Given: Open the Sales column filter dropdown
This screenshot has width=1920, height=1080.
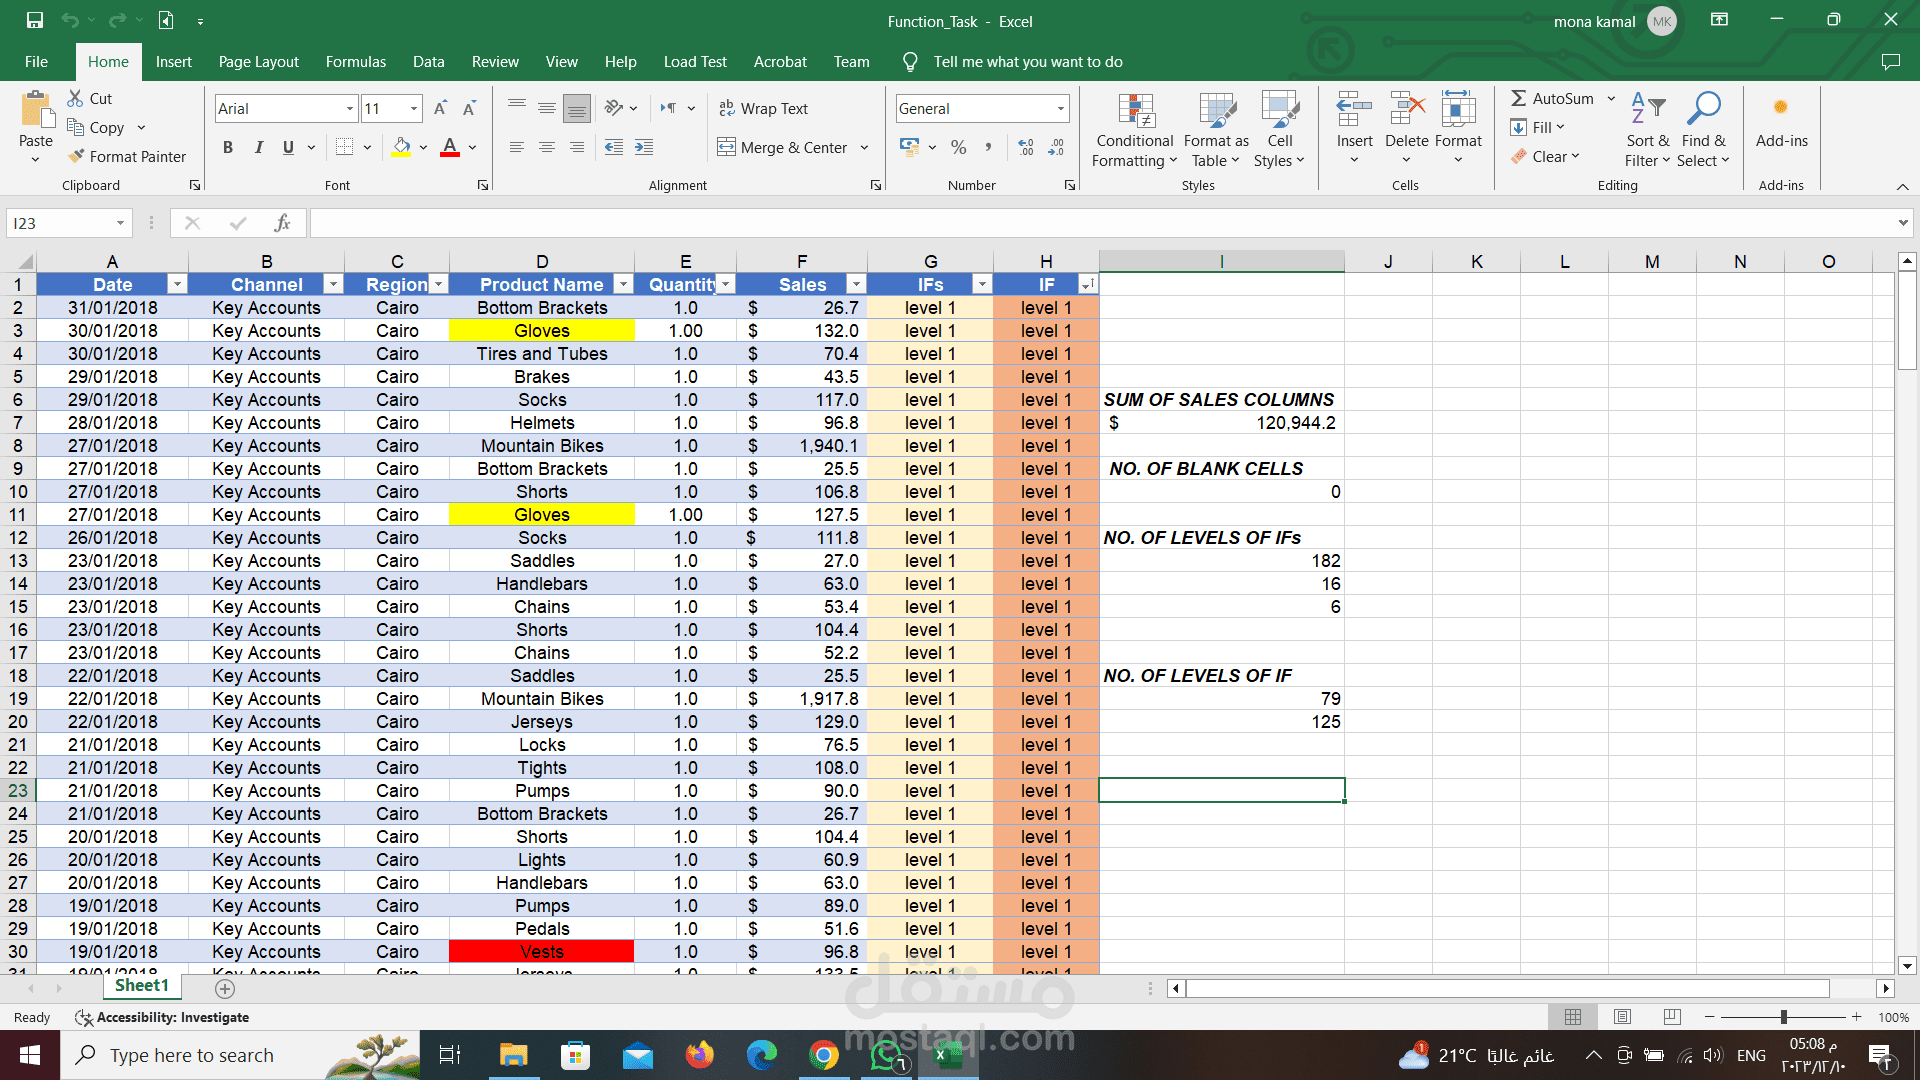Looking at the screenshot, I should [x=855, y=285].
